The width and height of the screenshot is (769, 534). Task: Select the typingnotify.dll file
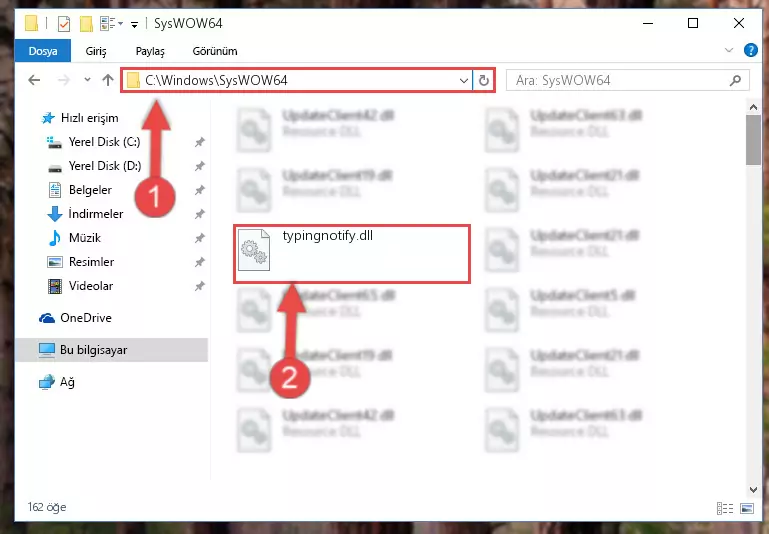tap(352, 254)
